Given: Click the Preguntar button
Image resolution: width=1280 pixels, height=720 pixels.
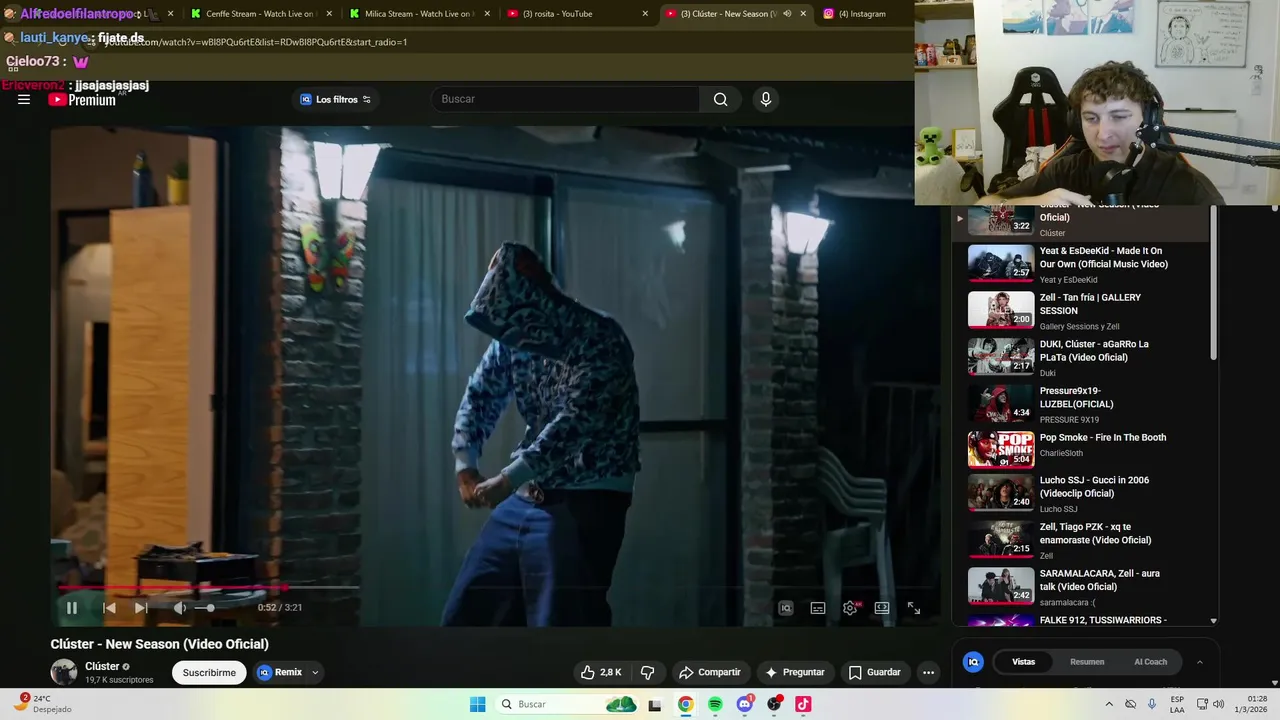Looking at the screenshot, I should coord(795,672).
